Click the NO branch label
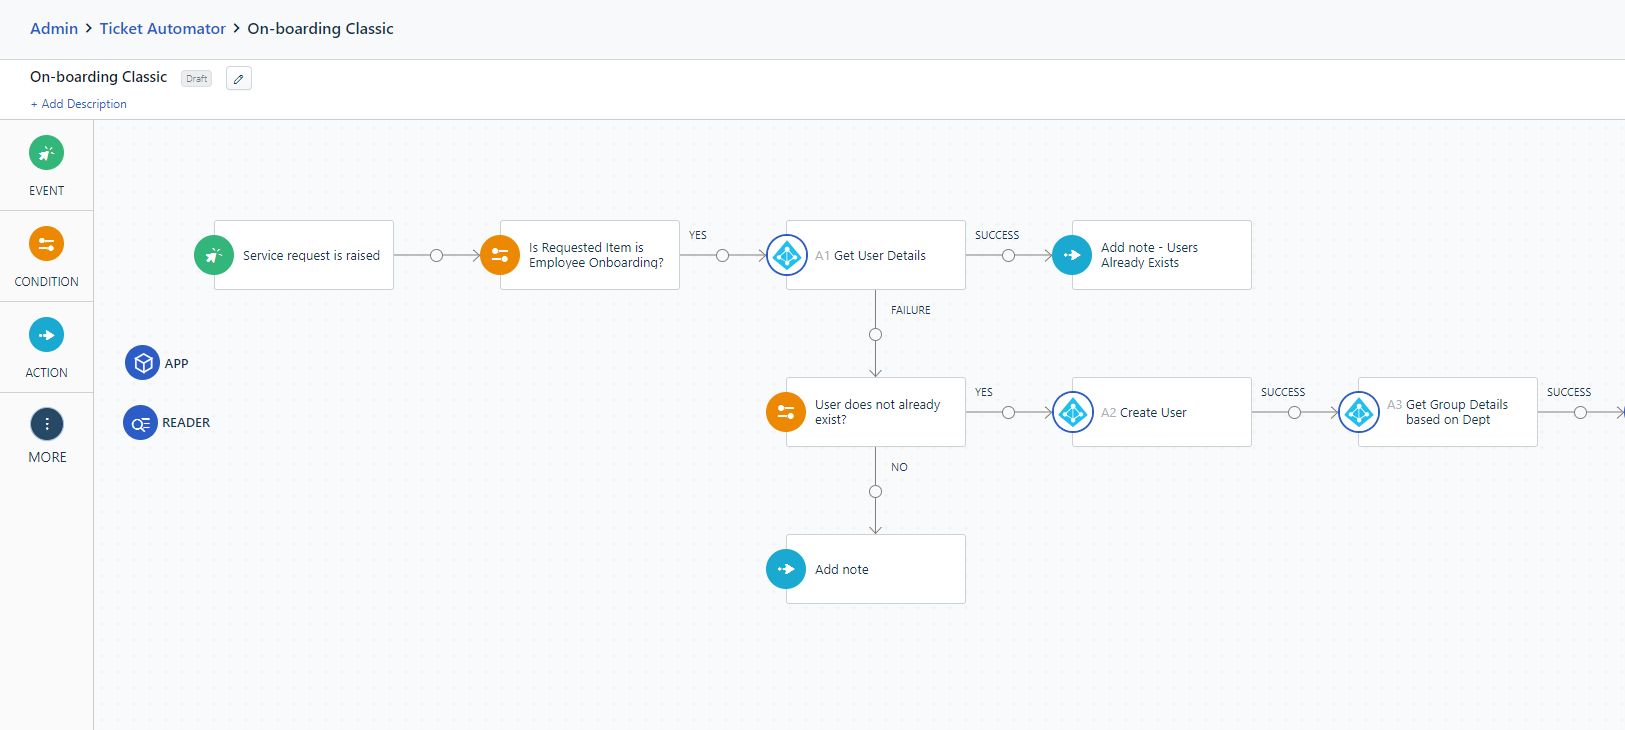Screen dimensions: 1625x730 coord(900,468)
